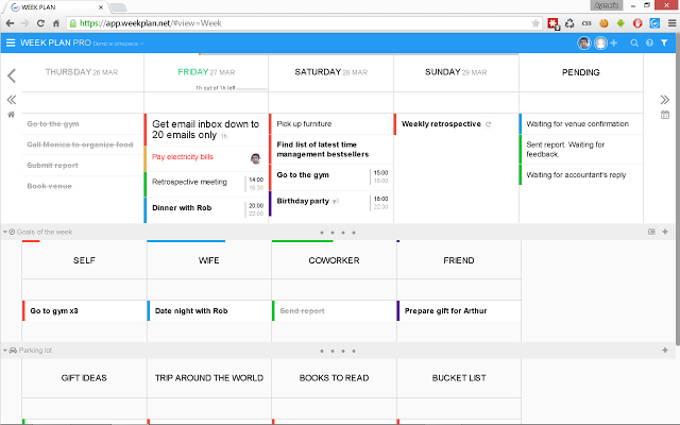Image resolution: width=680 pixels, height=425 pixels.
Task: Click the browser address bar
Action: [x=304, y=23]
